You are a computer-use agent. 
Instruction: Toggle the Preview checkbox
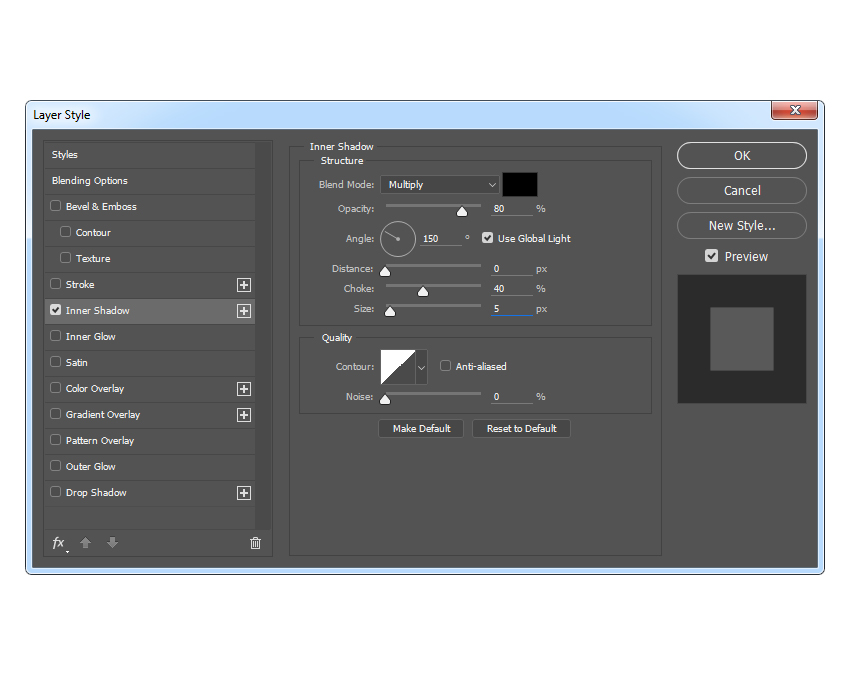(712, 257)
